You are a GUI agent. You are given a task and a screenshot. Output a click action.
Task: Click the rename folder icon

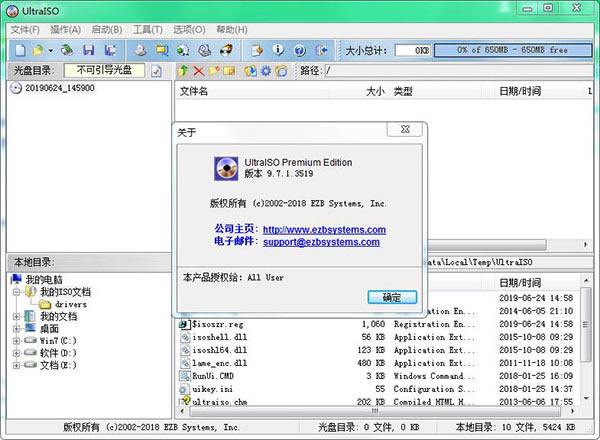[229, 71]
